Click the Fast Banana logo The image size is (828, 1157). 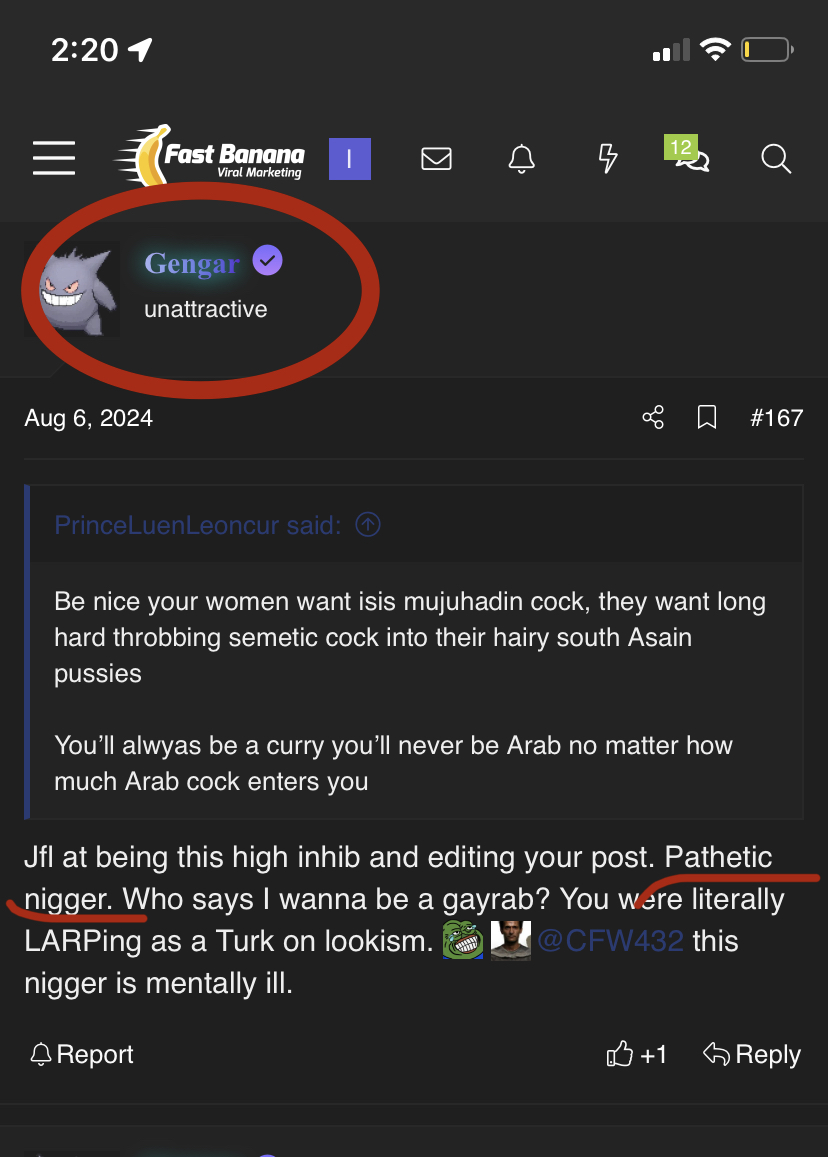(210, 156)
